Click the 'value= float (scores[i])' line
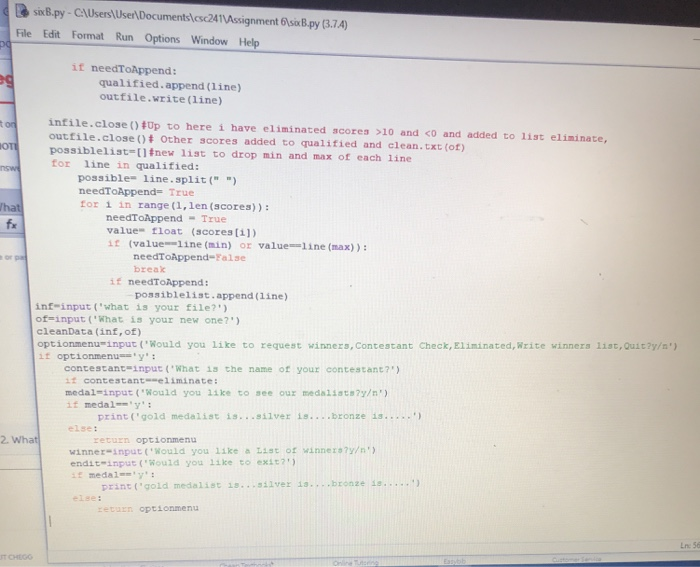This screenshot has height=567, width=700. tap(182, 232)
